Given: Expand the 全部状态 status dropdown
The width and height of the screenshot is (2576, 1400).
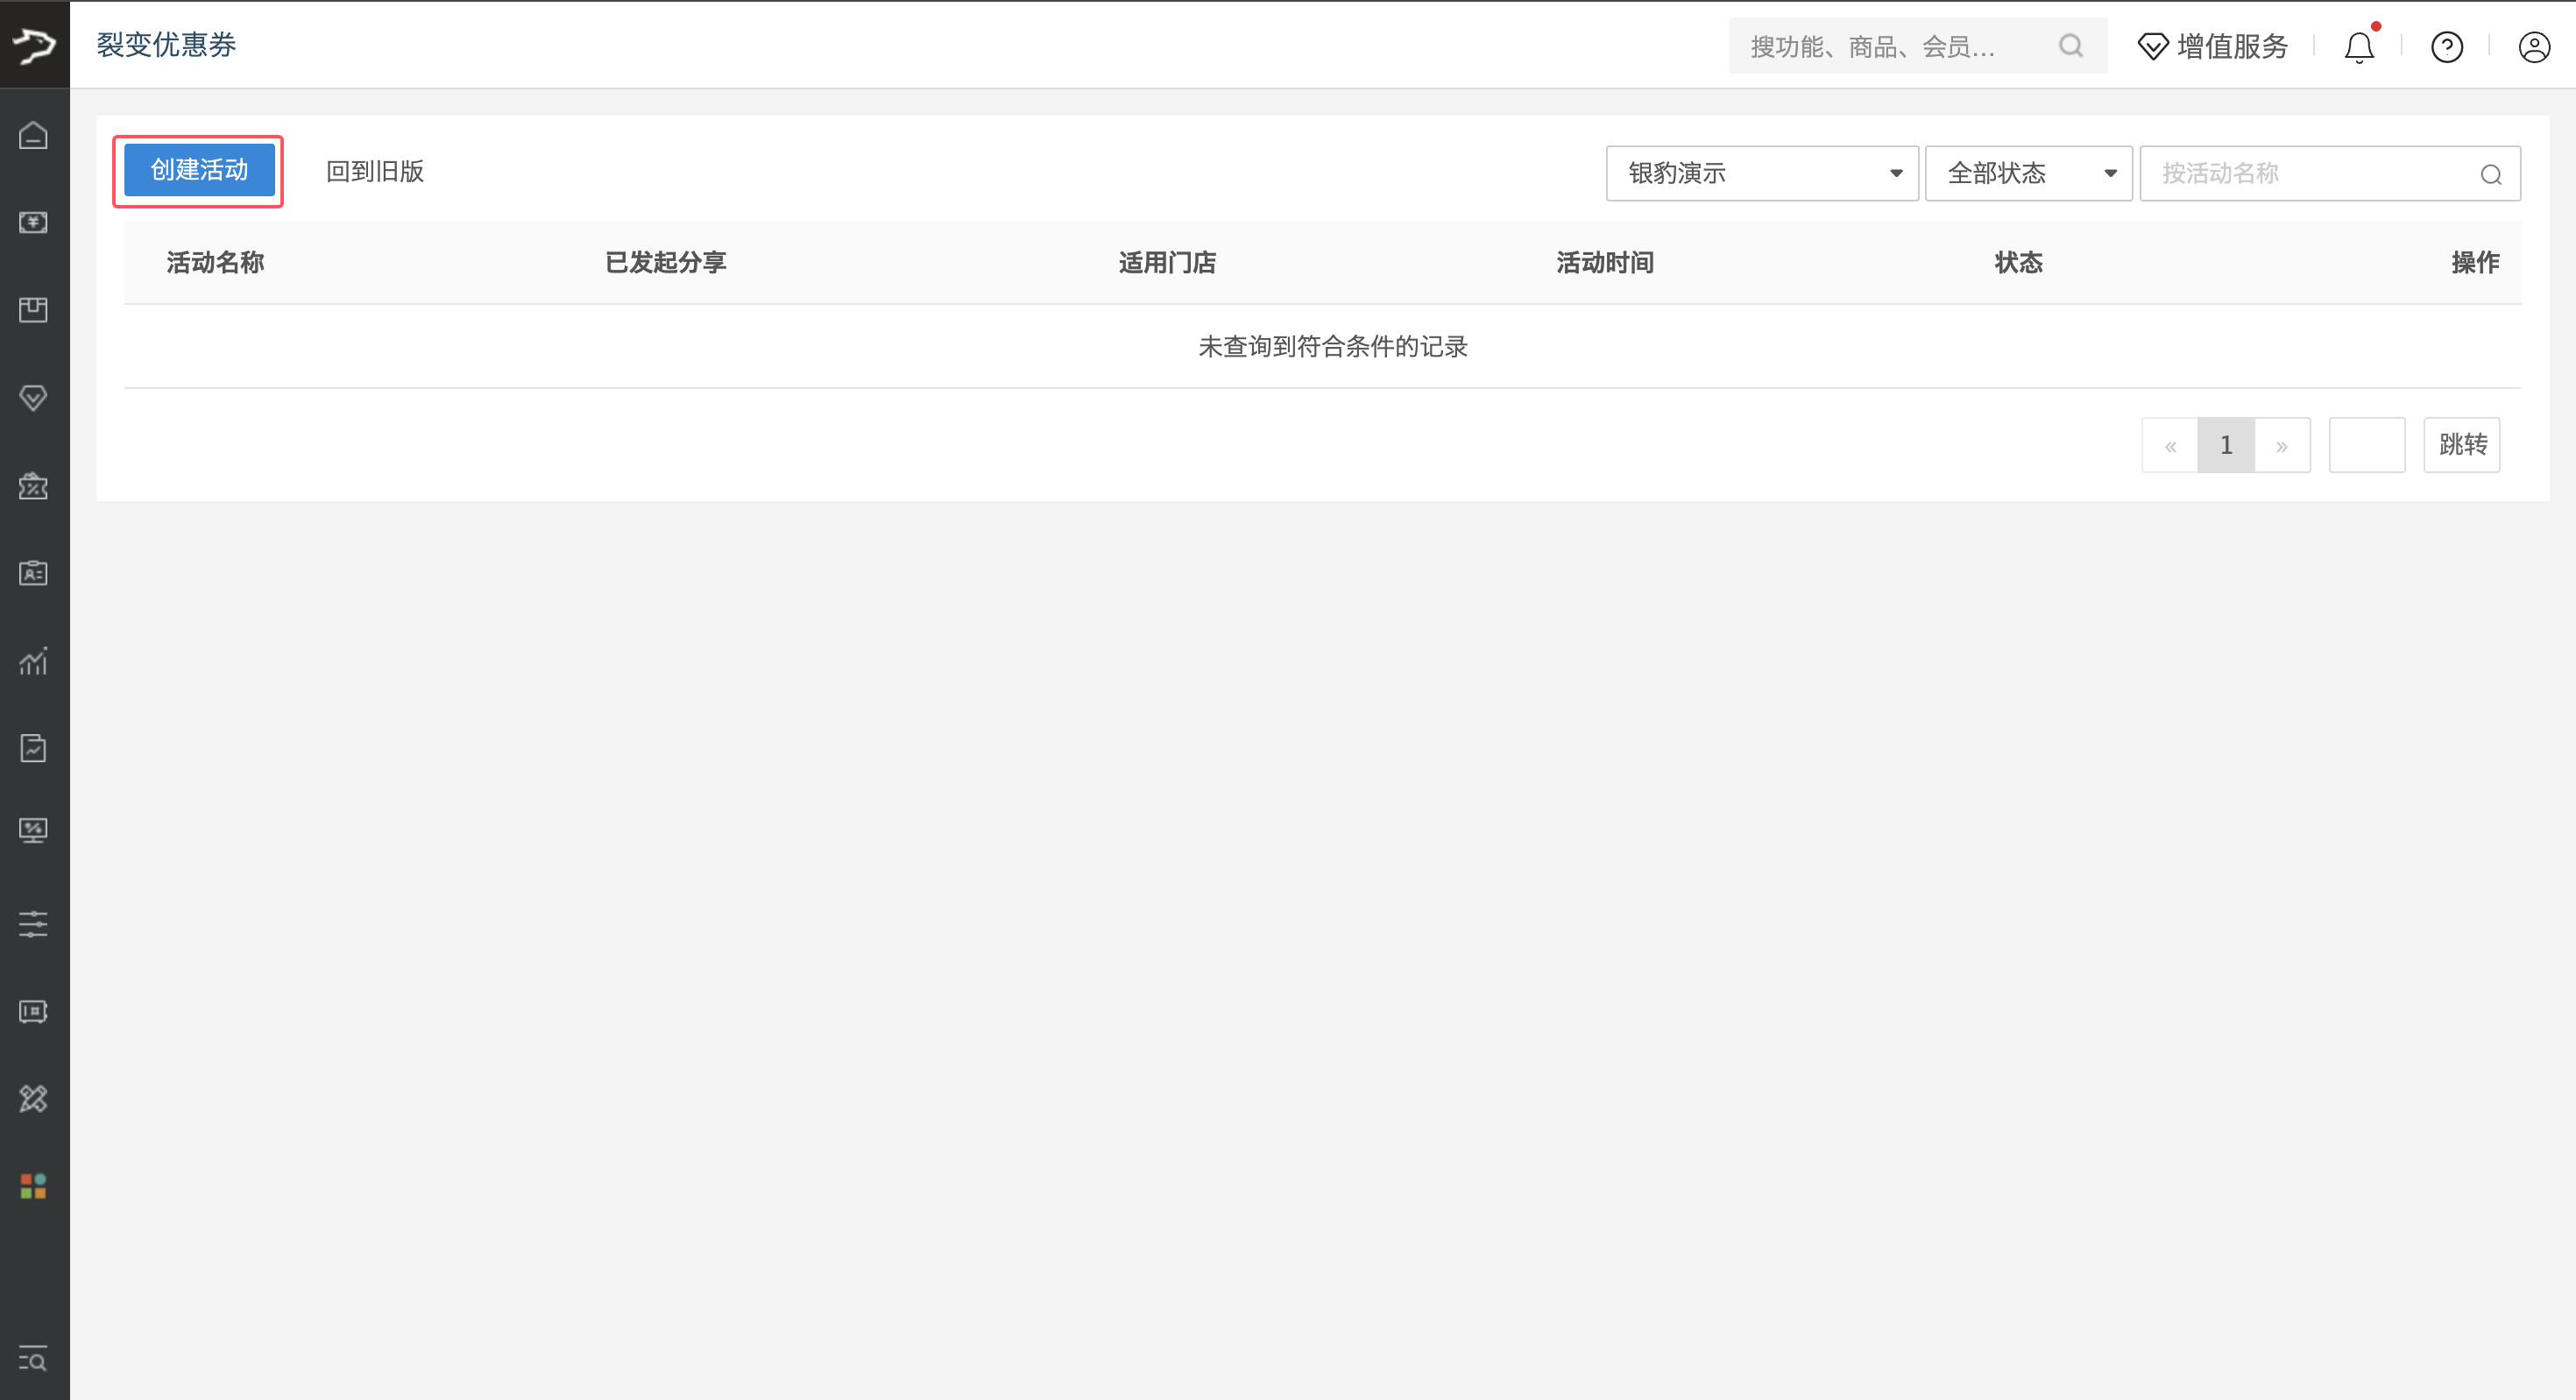Looking at the screenshot, I should [2029, 173].
